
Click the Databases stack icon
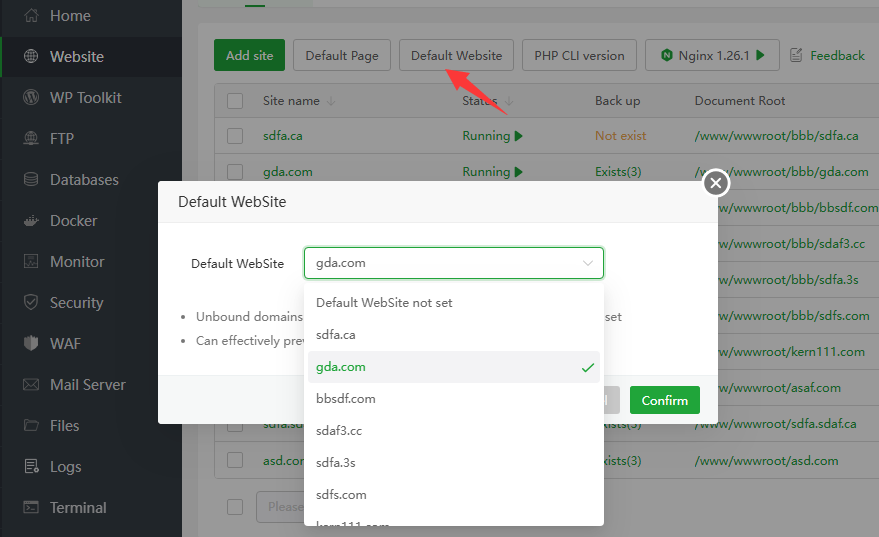tap(31, 179)
